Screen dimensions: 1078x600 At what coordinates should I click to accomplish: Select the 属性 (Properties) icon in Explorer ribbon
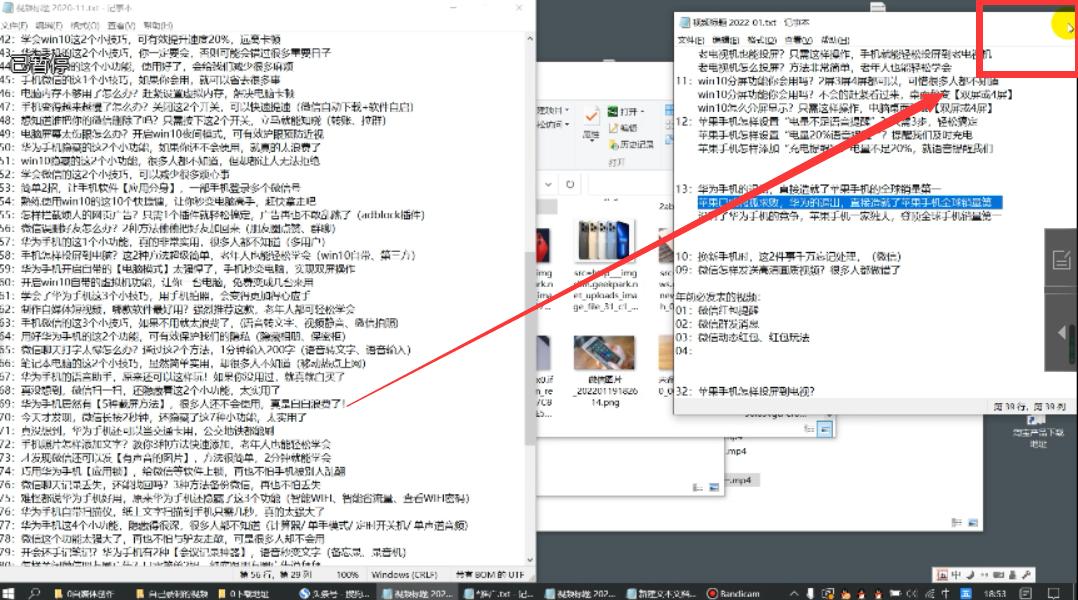tap(592, 135)
